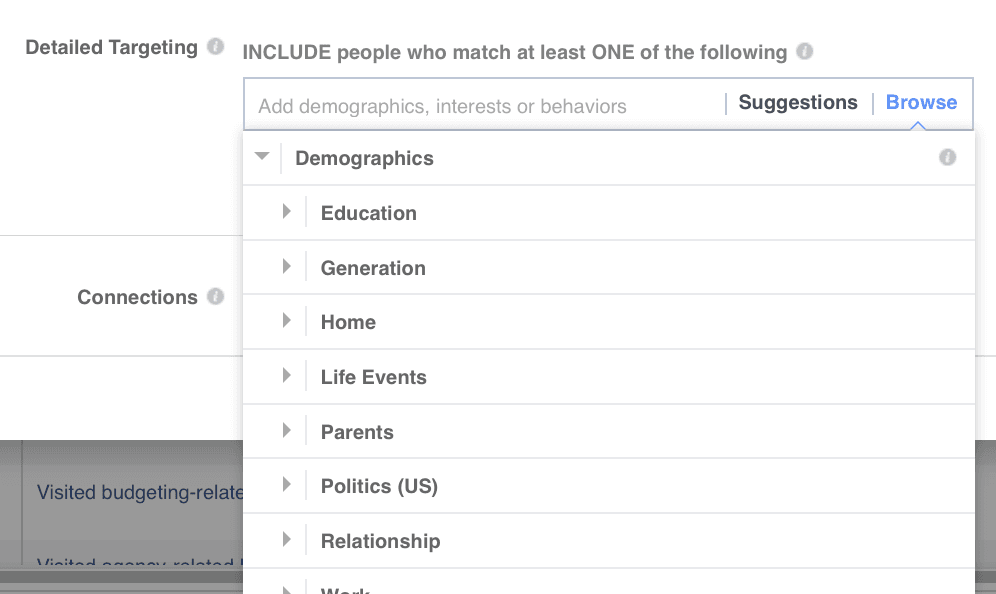Click info icon in Demographics row
The width and height of the screenshot is (996, 594).
tap(947, 158)
